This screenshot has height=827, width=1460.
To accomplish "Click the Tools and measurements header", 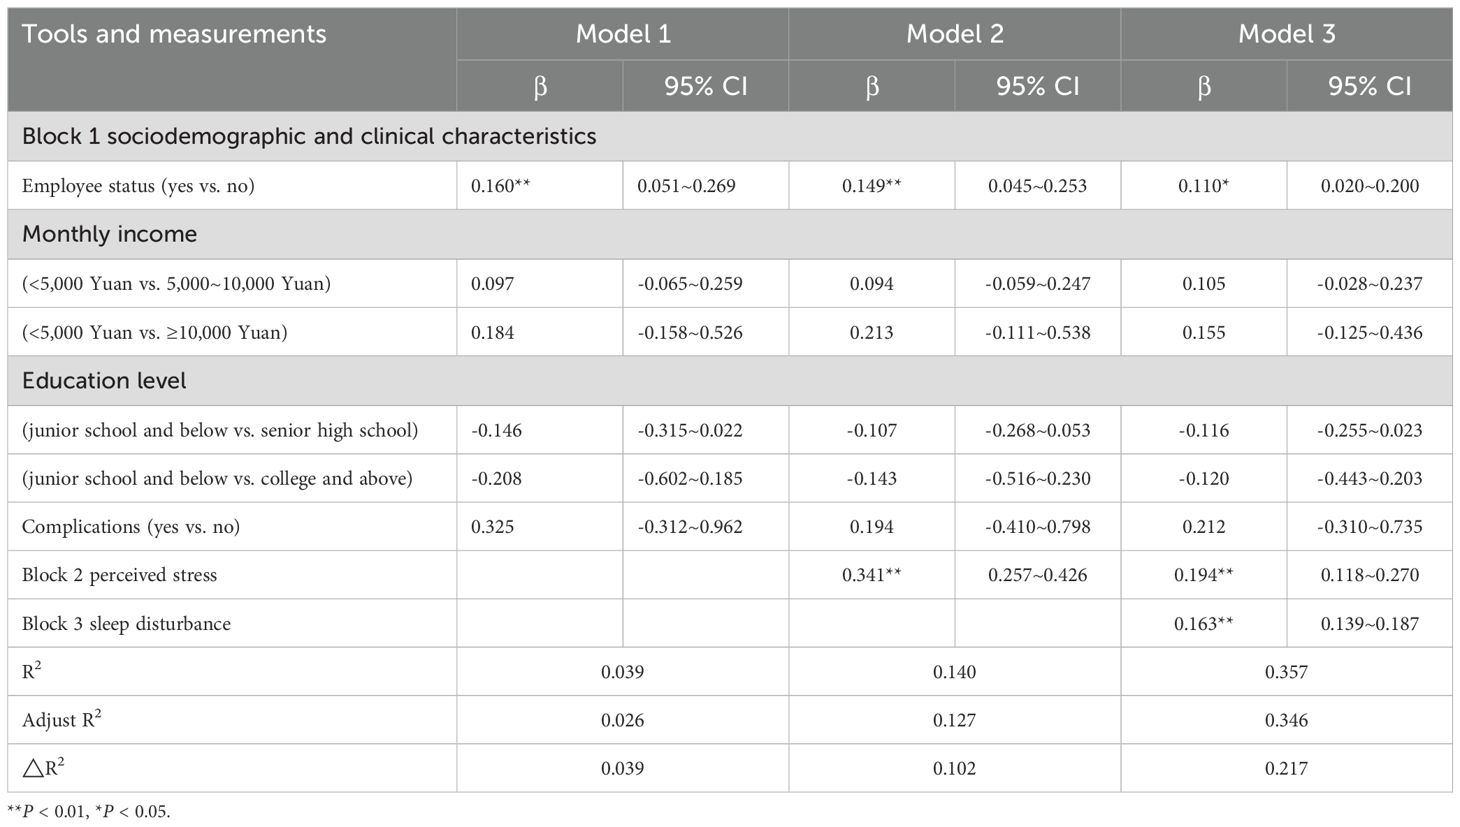I will (x=174, y=34).
